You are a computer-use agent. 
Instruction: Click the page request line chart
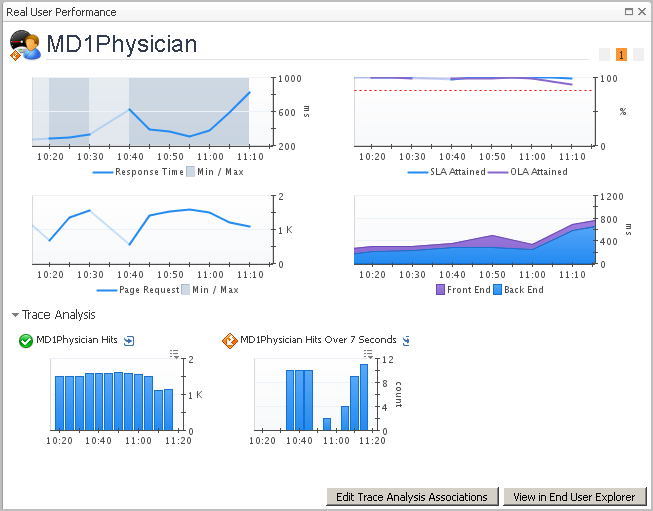[x=152, y=229]
